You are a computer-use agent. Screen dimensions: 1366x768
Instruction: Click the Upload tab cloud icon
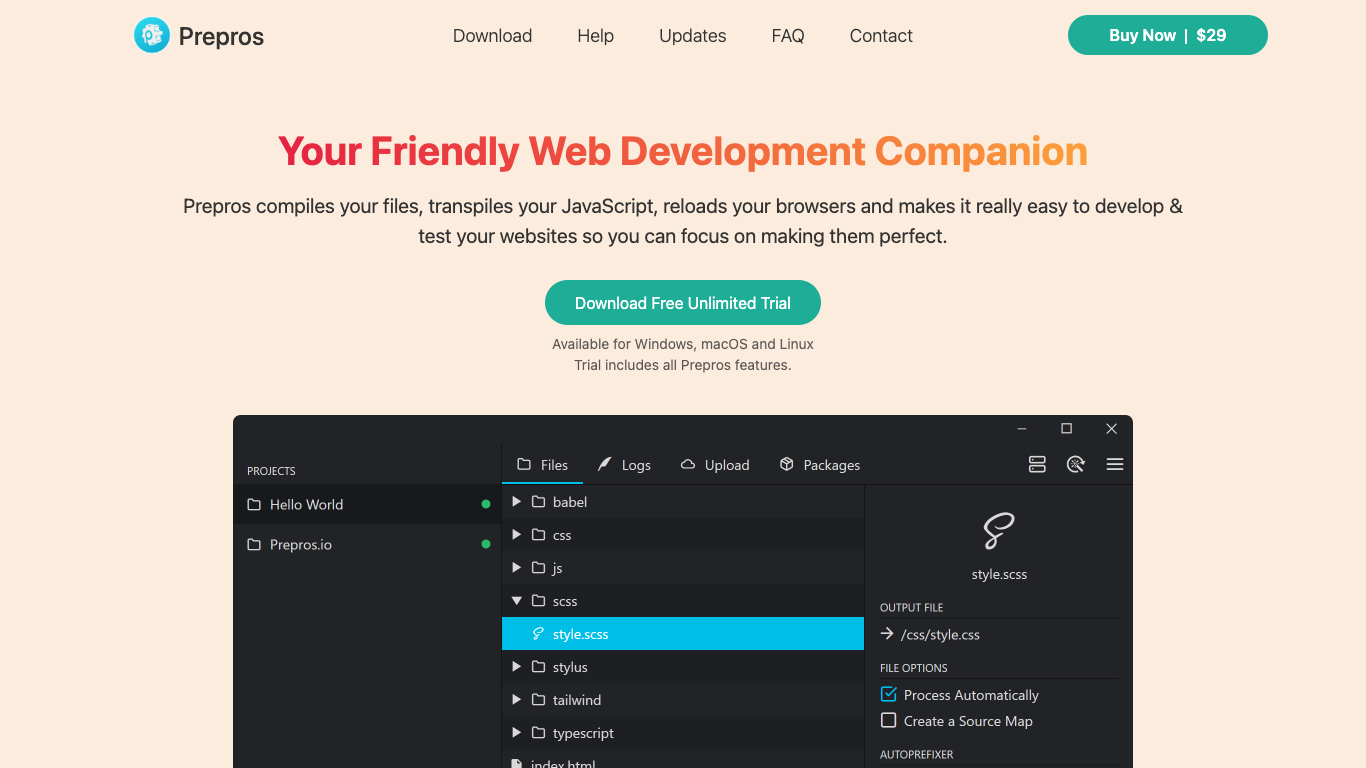coord(688,464)
